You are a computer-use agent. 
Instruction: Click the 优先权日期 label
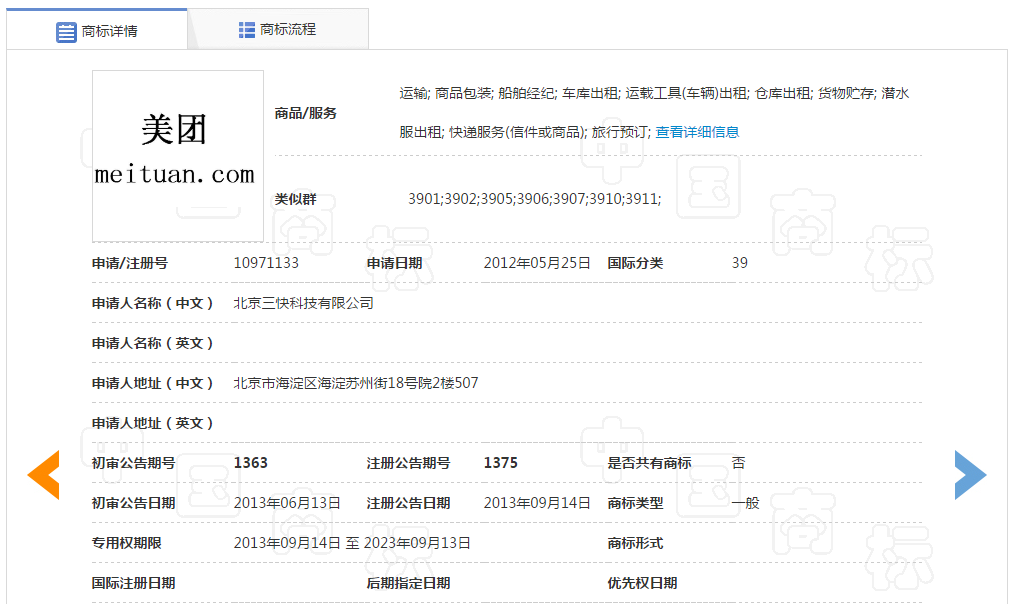[x=642, y=583]
